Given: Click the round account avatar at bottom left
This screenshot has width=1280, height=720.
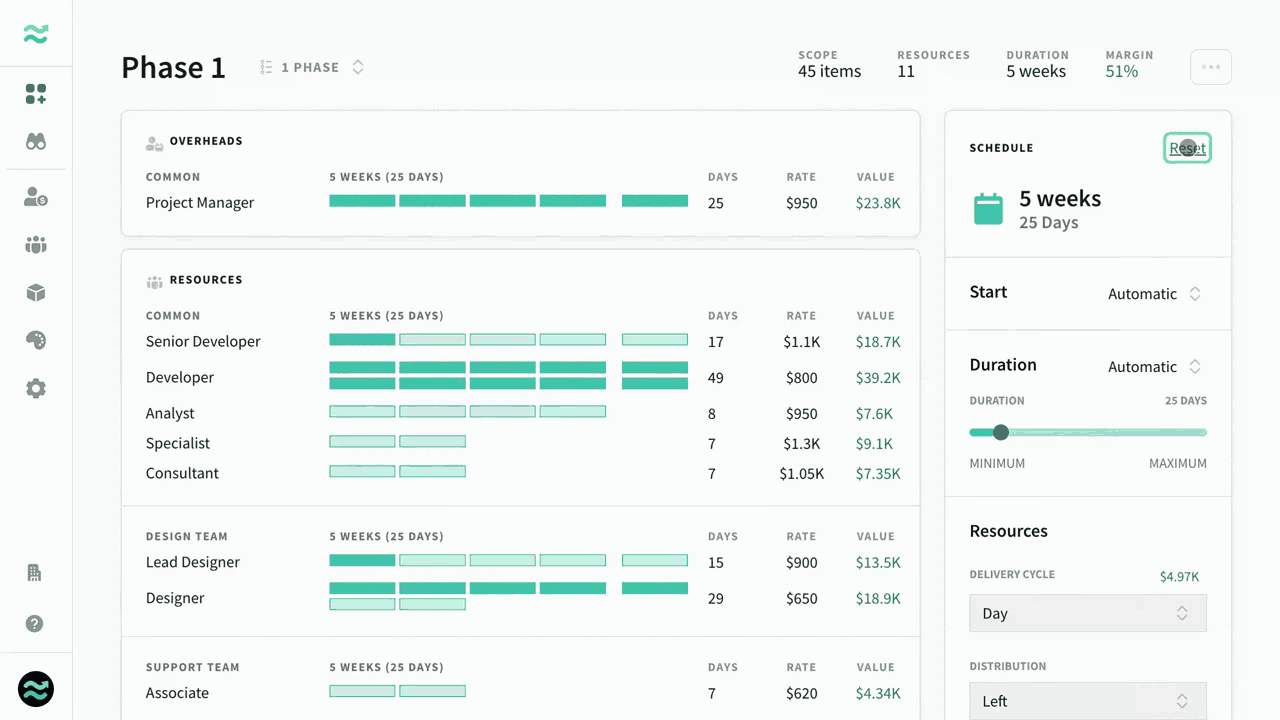Looking at the screenshot, I should [36, 689].
